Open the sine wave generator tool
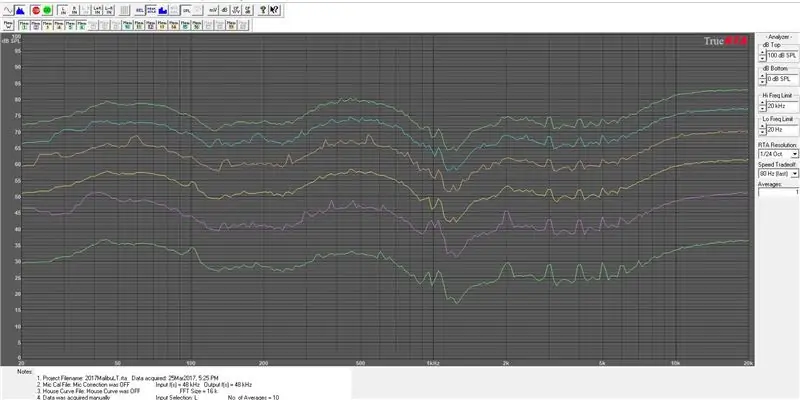Viewport: 800px width, 400px height. coord(8,10)
